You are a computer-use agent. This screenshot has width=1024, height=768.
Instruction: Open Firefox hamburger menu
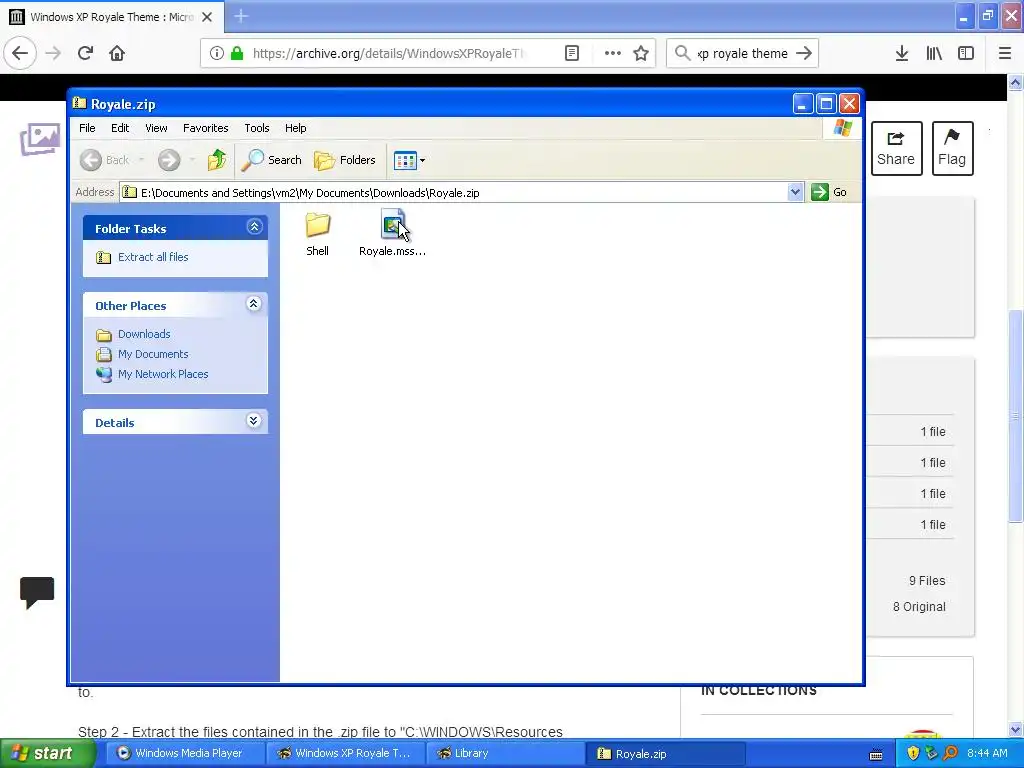1005,54
